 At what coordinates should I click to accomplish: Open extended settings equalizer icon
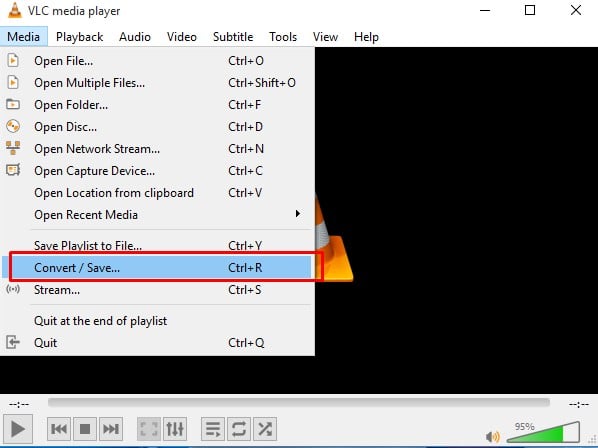(175, 429)
